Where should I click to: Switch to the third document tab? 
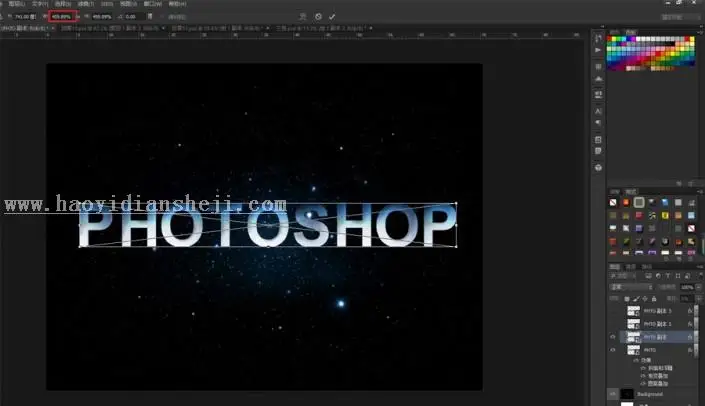[217, 28]
